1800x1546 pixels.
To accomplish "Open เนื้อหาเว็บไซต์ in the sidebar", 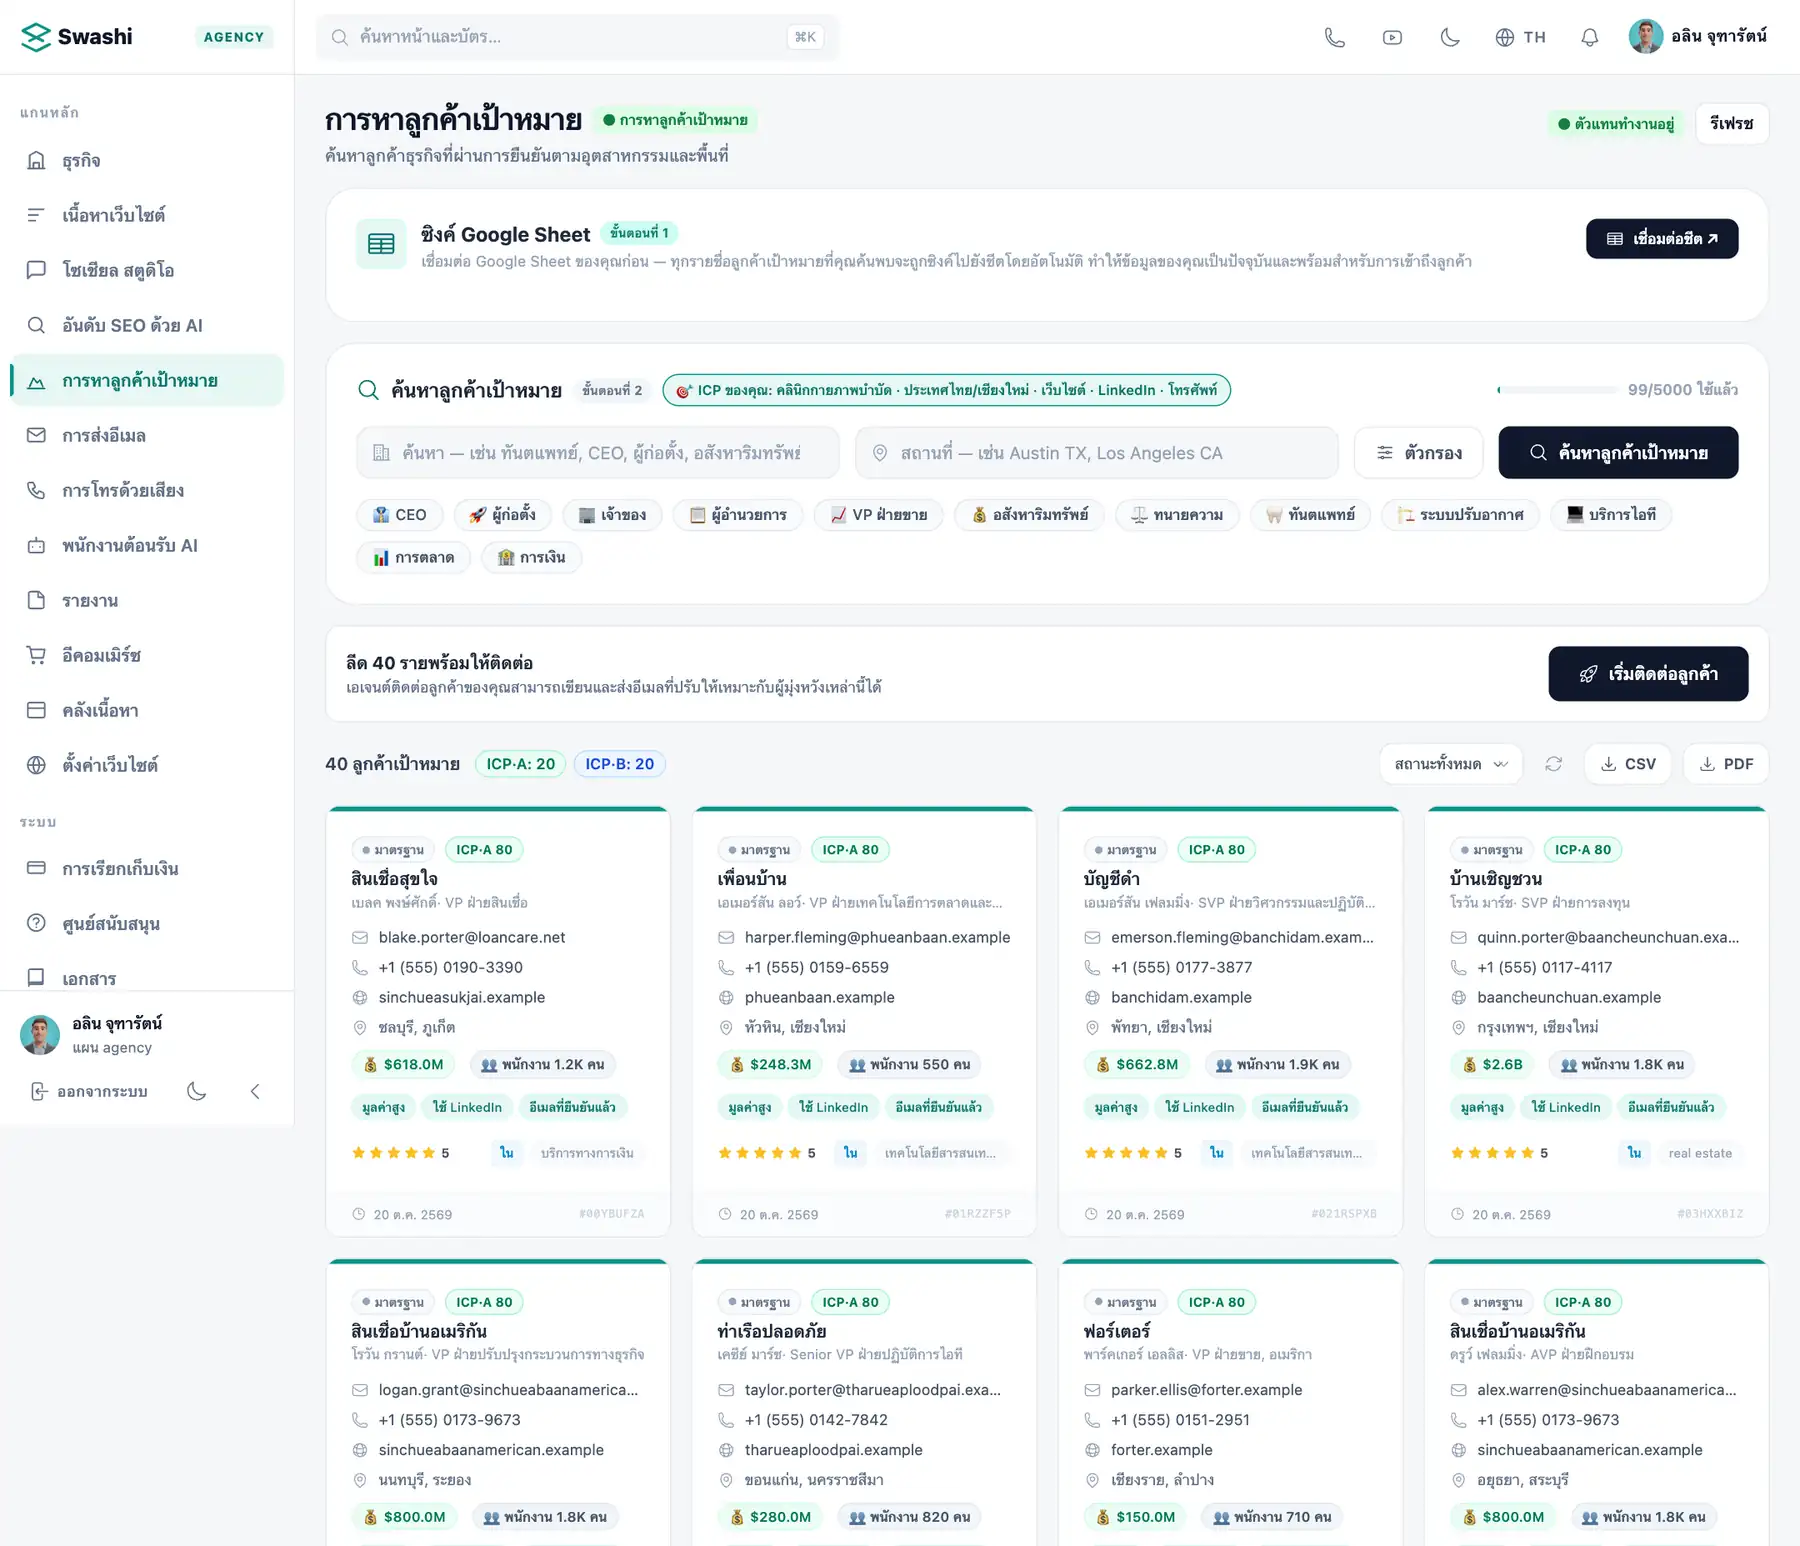I will [147, 215].
